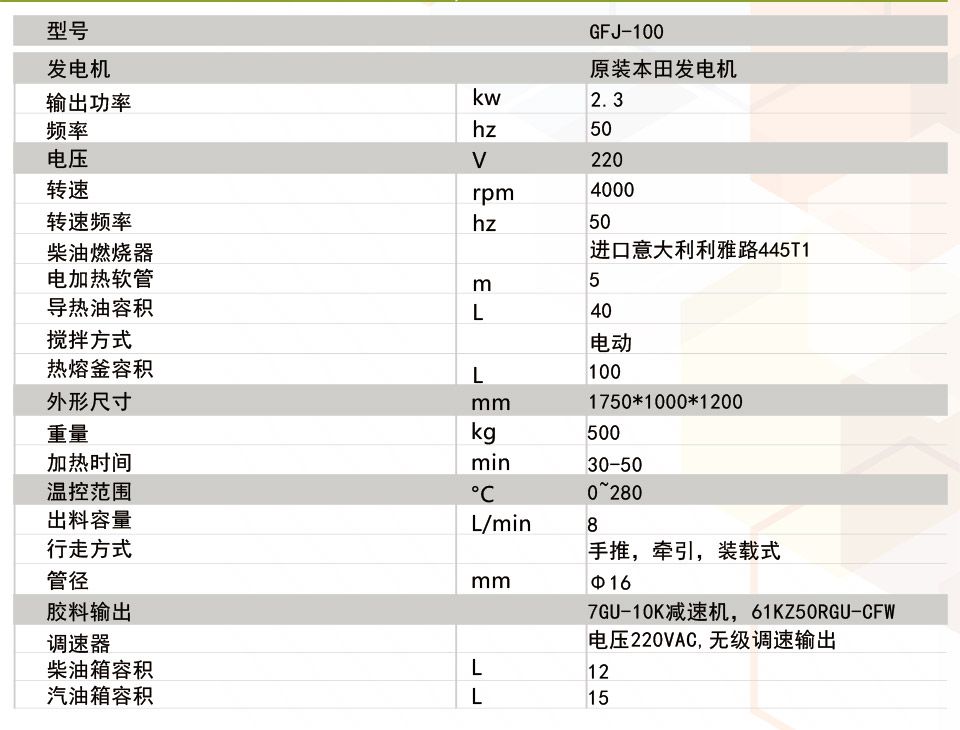Select the 输出功率 row label
The height and width of the screenshot is (730, 960).
(x=89, y=102)
